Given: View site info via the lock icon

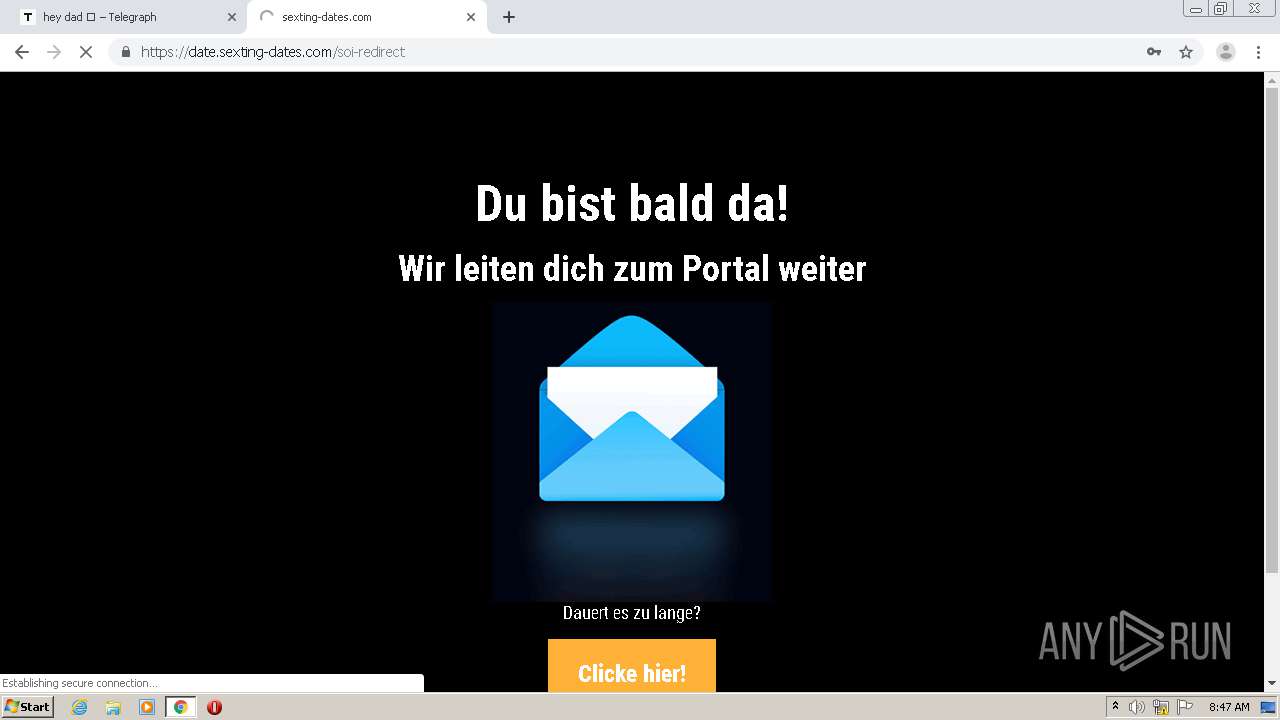Looking at the screenshot, I should point(126,52).
